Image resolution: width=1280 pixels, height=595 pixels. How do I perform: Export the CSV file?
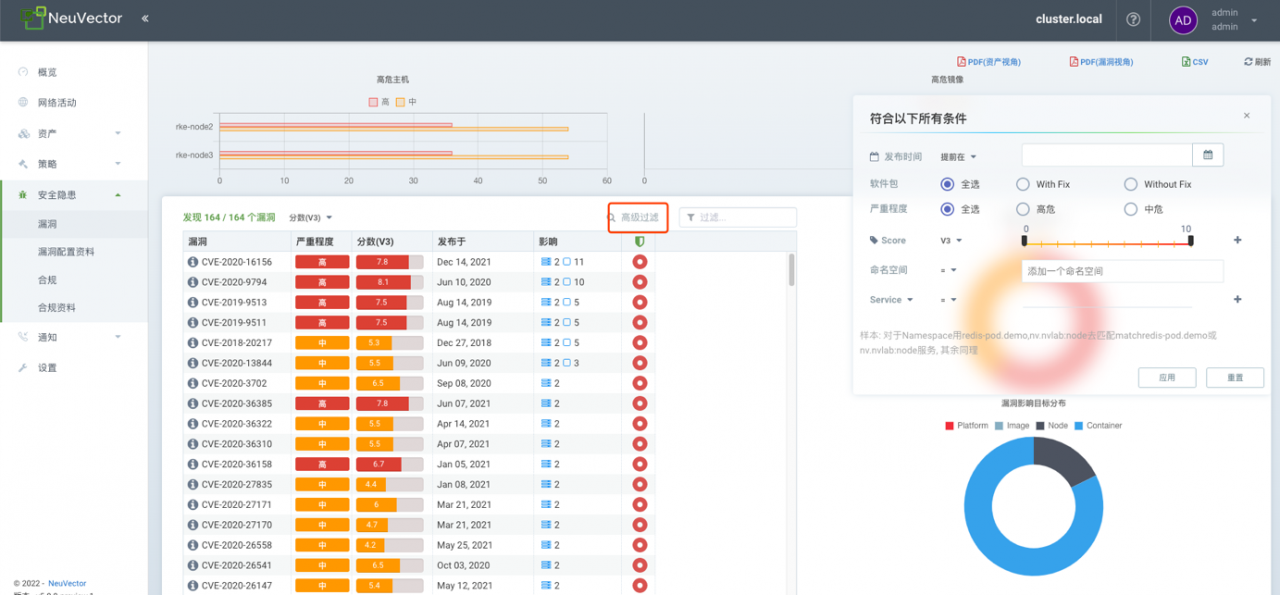coord(1195,62)
